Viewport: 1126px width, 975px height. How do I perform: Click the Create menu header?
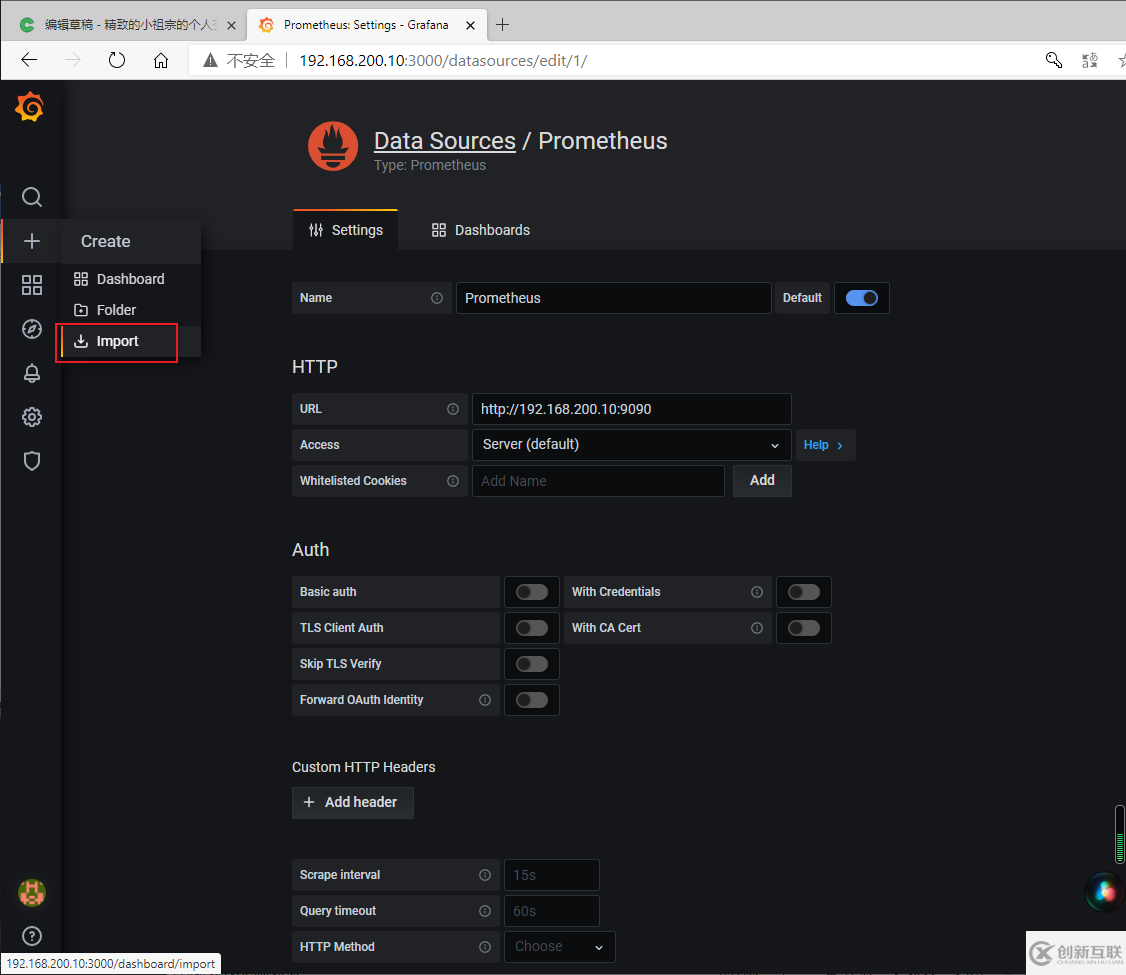pos(131,241)
